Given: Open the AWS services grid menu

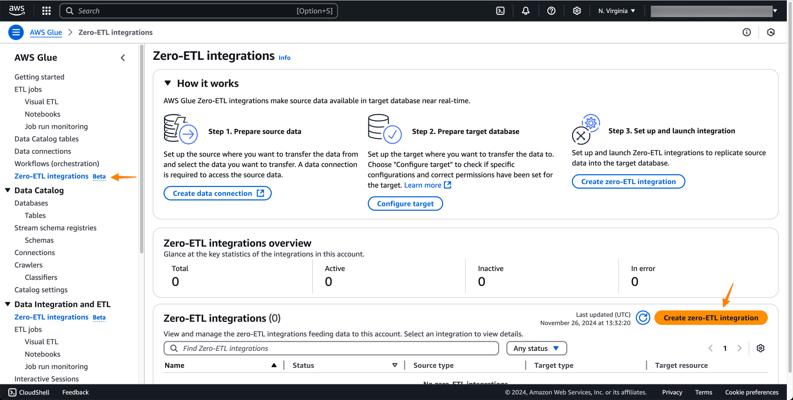Looking at the screenshot, I should click(46, 11).
